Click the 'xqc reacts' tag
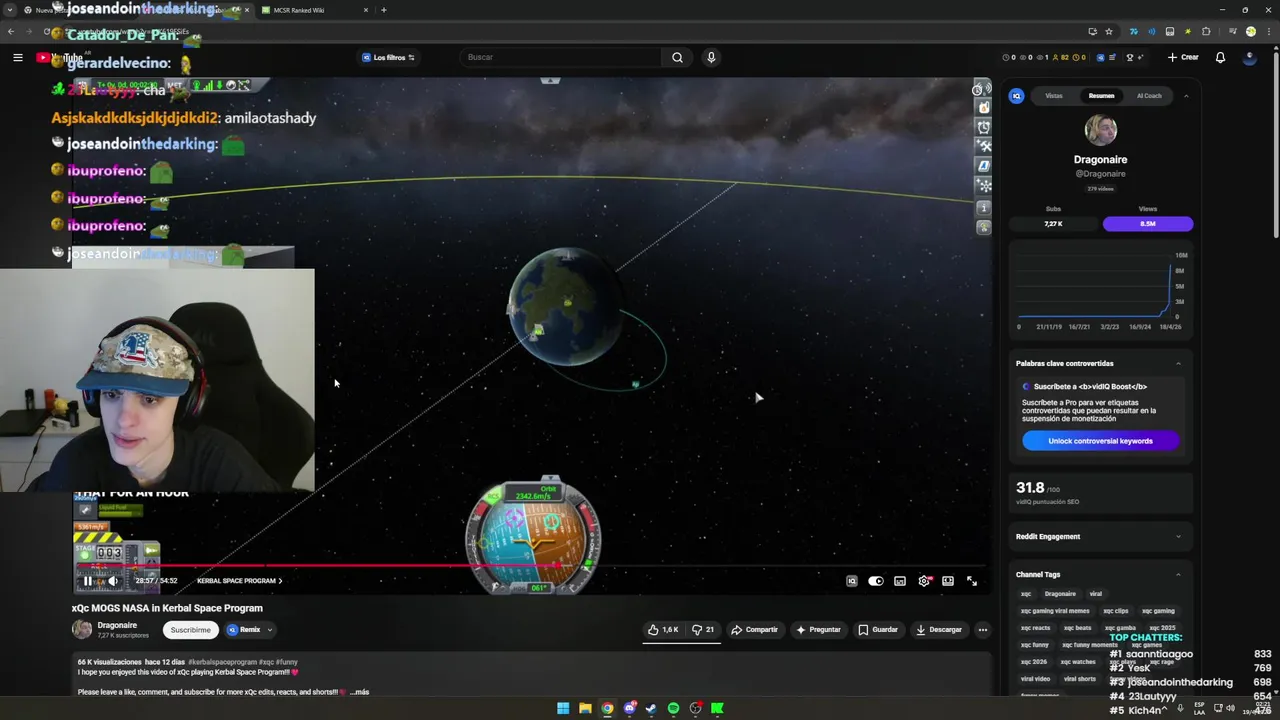Image resolution: width=1280 pixels, height=720 pixels. (x=1035, y=628)
